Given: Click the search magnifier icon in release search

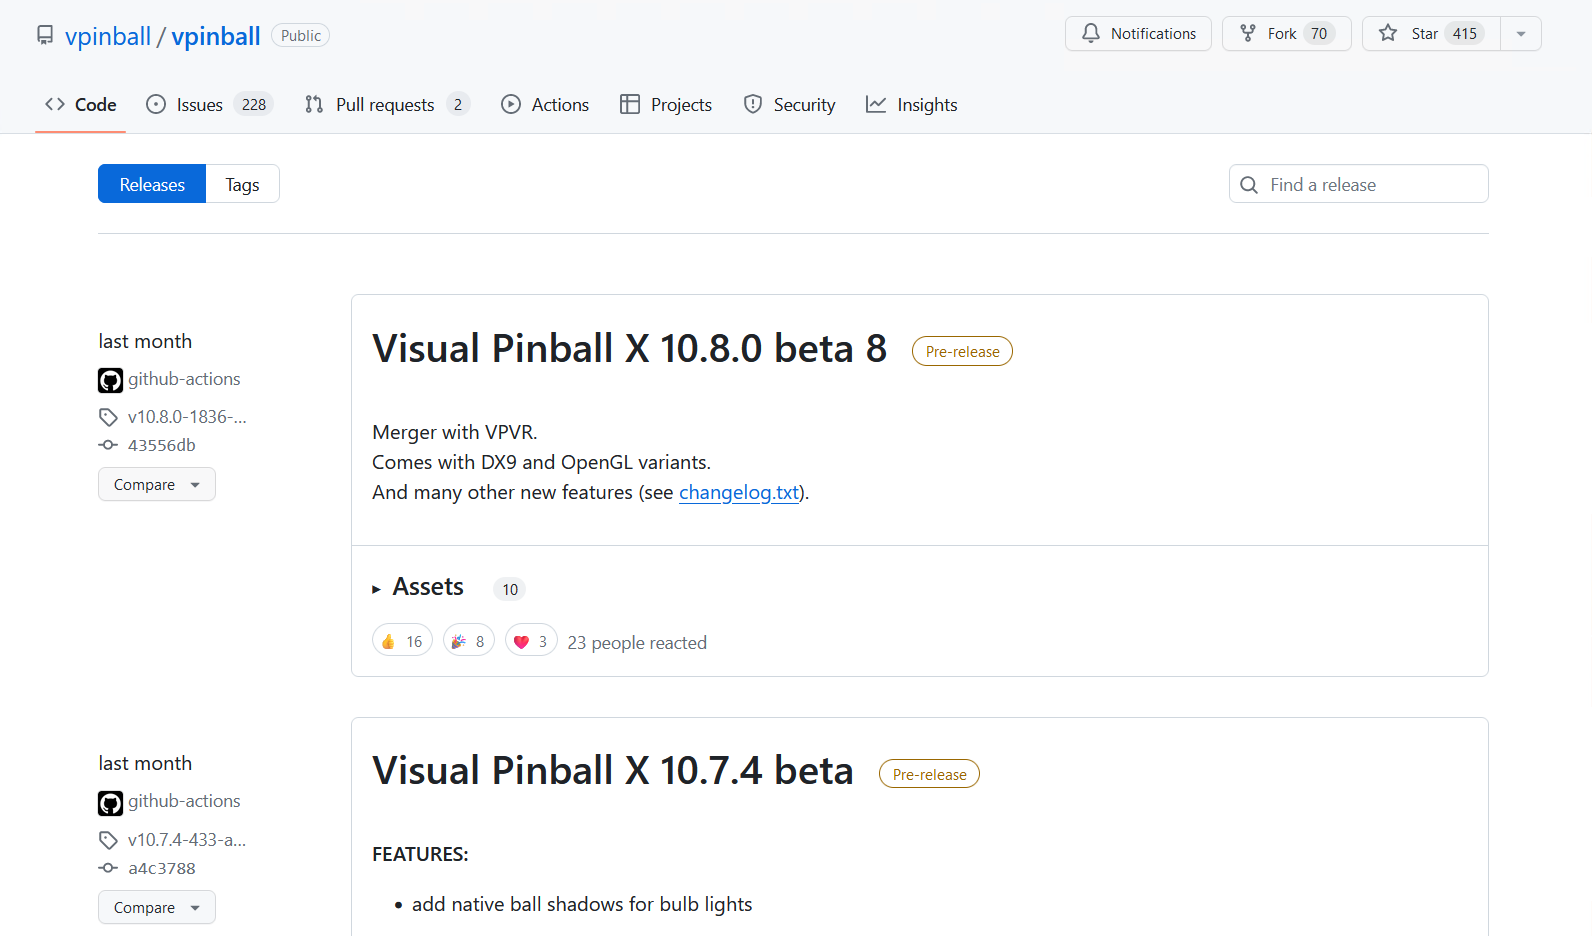Looking at the screenshot, I should click(x=1249, y=185).
